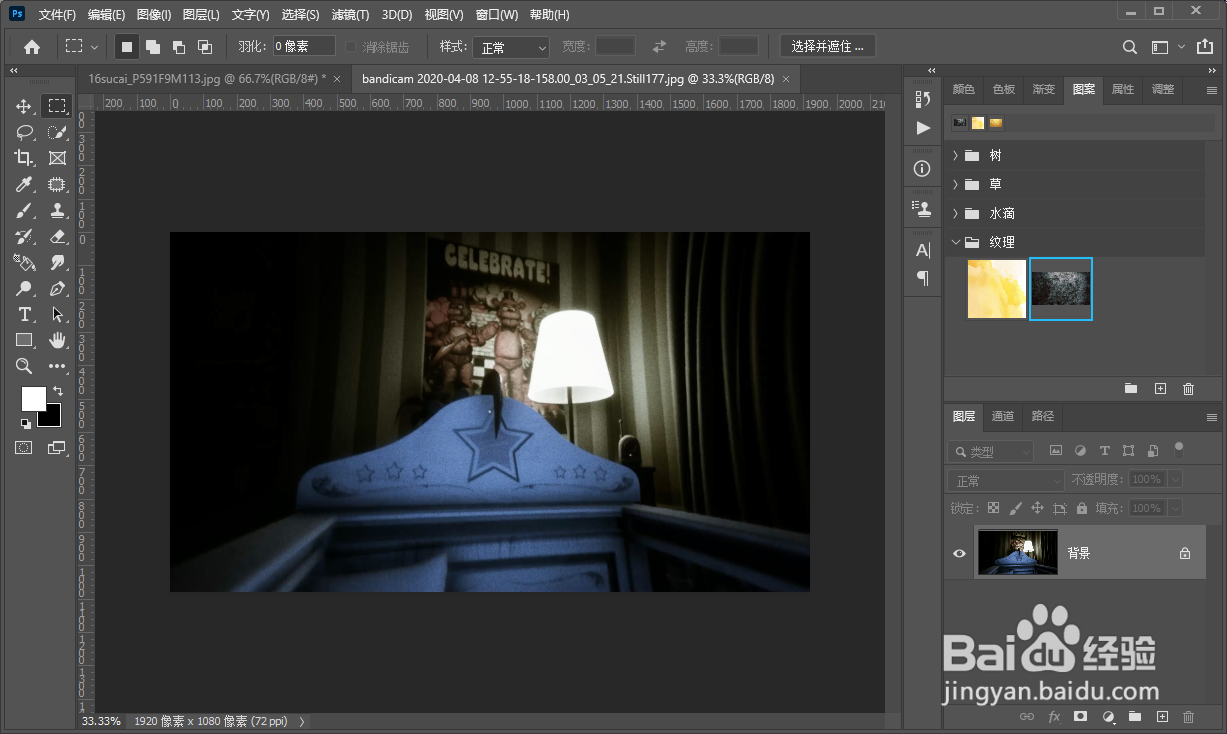Select the Eyedropper tool
Viewport: 1227px width, 734px height.
[25, 184]
